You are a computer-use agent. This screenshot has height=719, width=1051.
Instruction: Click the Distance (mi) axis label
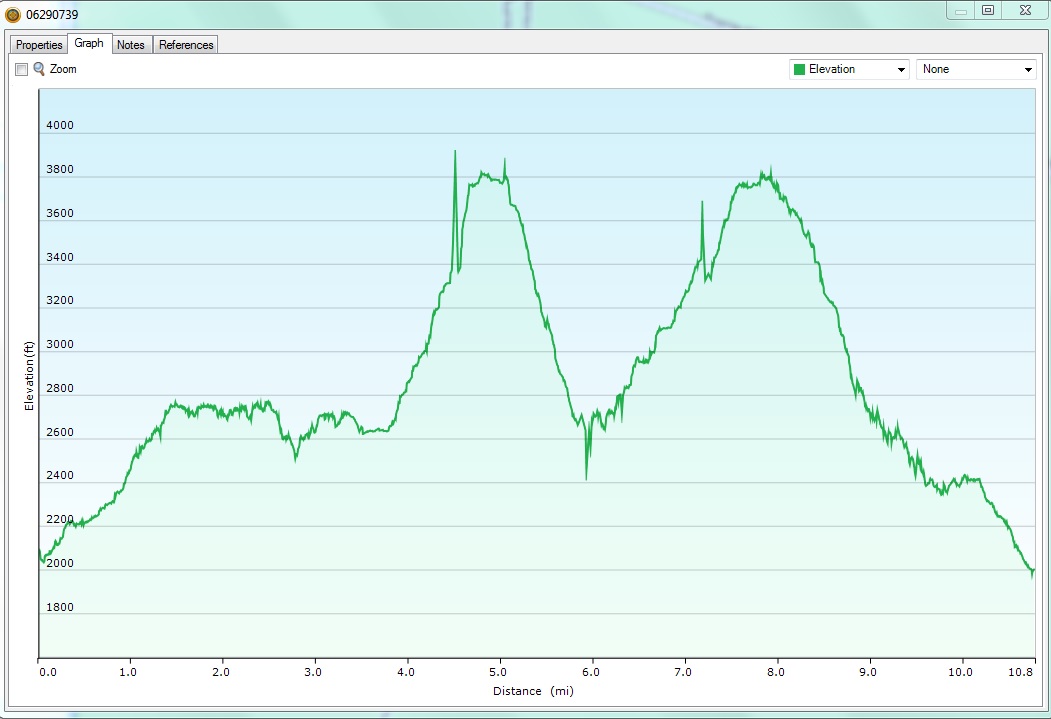[x=533, y=691]
